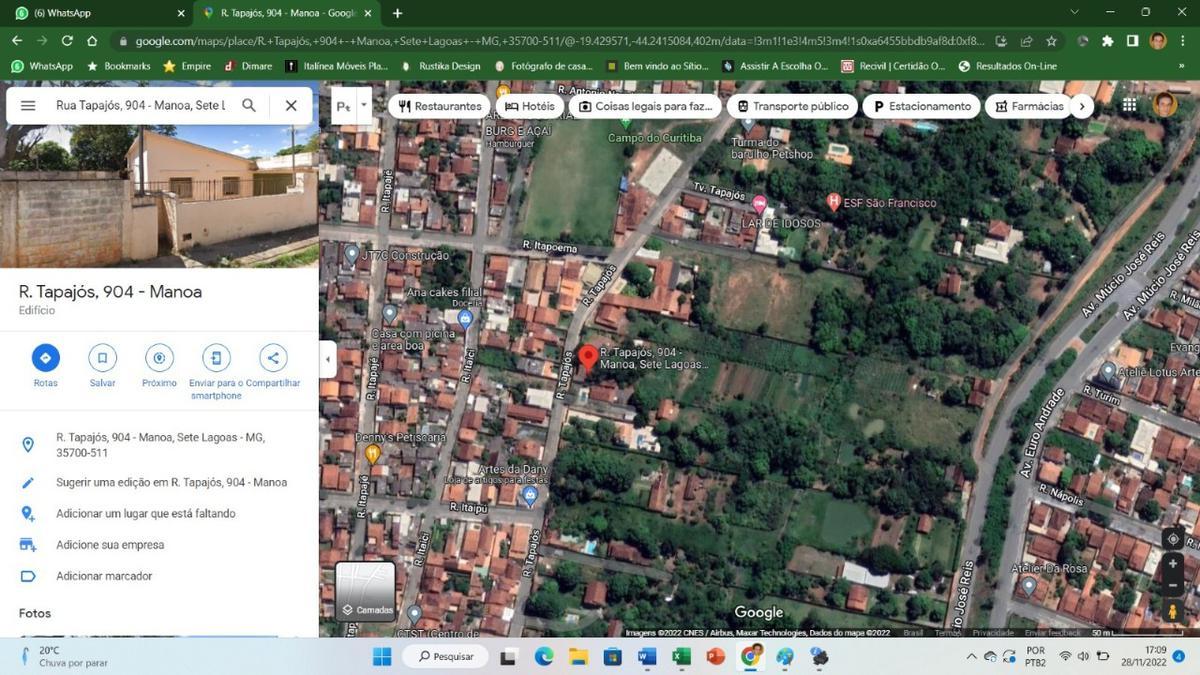The width and height of the screenshot is (1200, 675).
Task: Click the address row with 35700-511
Action: click(x=159, y=445)
